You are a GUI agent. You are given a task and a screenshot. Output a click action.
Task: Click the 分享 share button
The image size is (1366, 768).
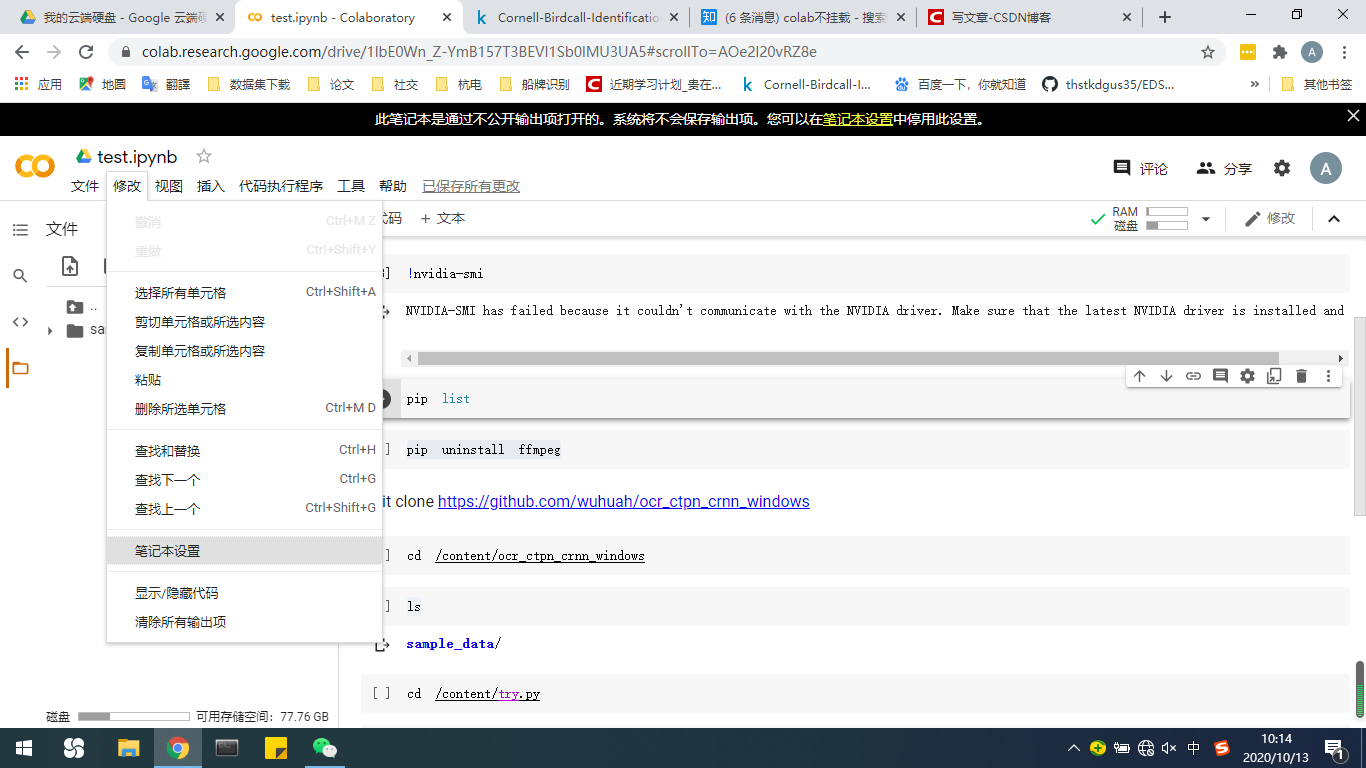pyautogui.click(x=1224, y=168)
